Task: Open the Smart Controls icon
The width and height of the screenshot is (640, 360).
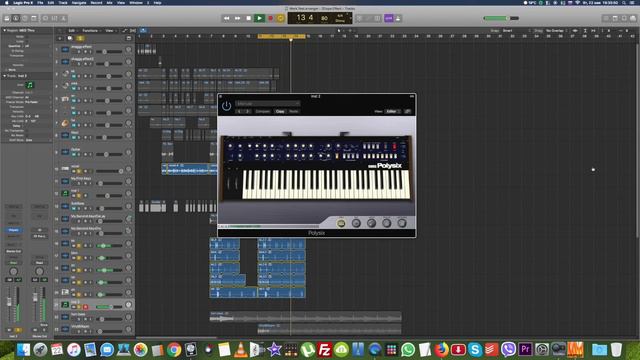Action: point(45,18)
